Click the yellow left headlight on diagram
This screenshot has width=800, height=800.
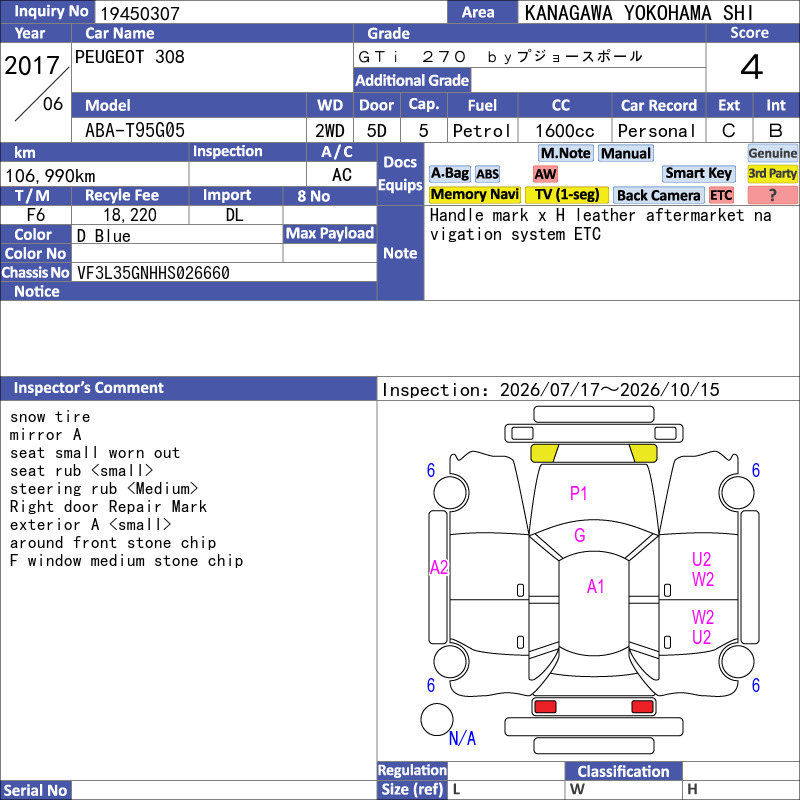click(544, 453)
